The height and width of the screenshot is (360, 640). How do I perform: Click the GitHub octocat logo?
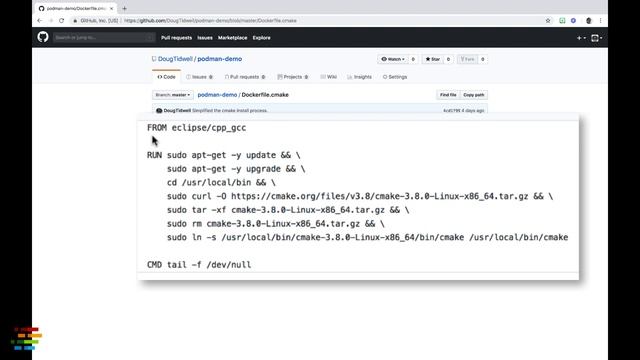click(x=43, y=37)
